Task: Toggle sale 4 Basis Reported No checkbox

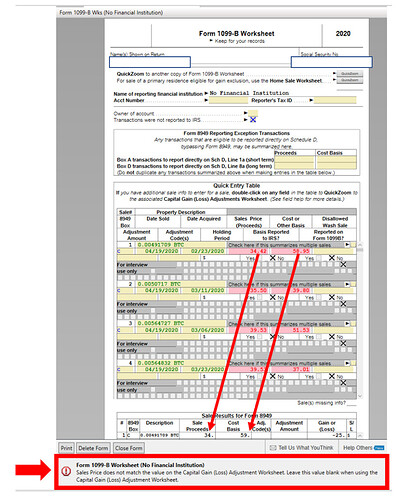Action: [x=272, y=376]
